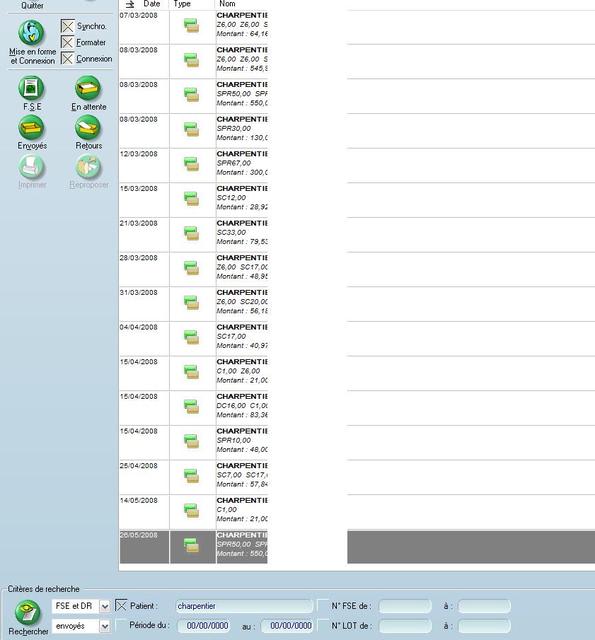Open the Envoyés folder icon
Viewport: 595px width, 640px height.
(31, 127)
